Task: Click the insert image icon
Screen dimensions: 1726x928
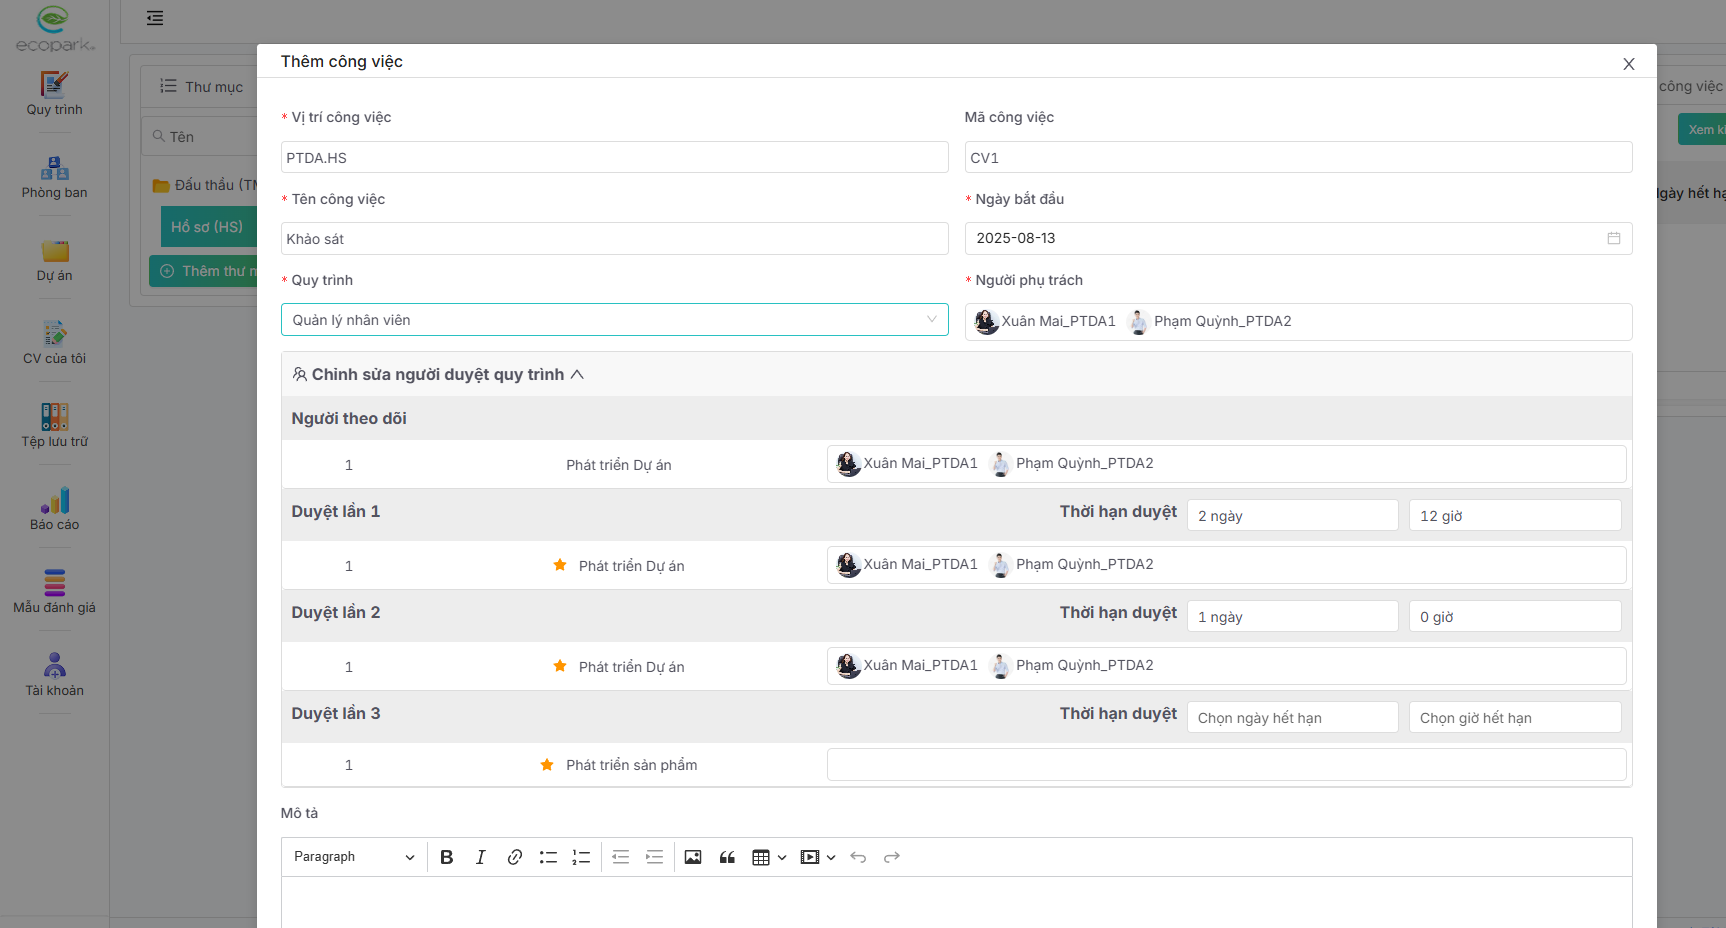Action: (x=693, y=857)
